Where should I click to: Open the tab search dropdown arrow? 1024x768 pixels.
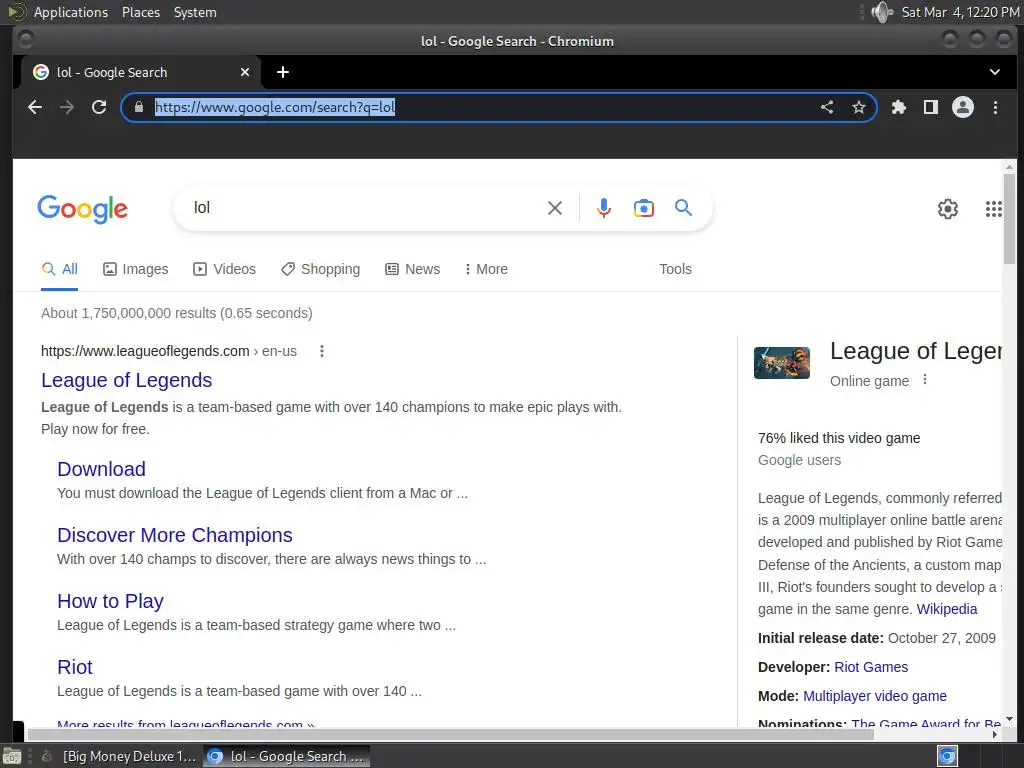994,72
